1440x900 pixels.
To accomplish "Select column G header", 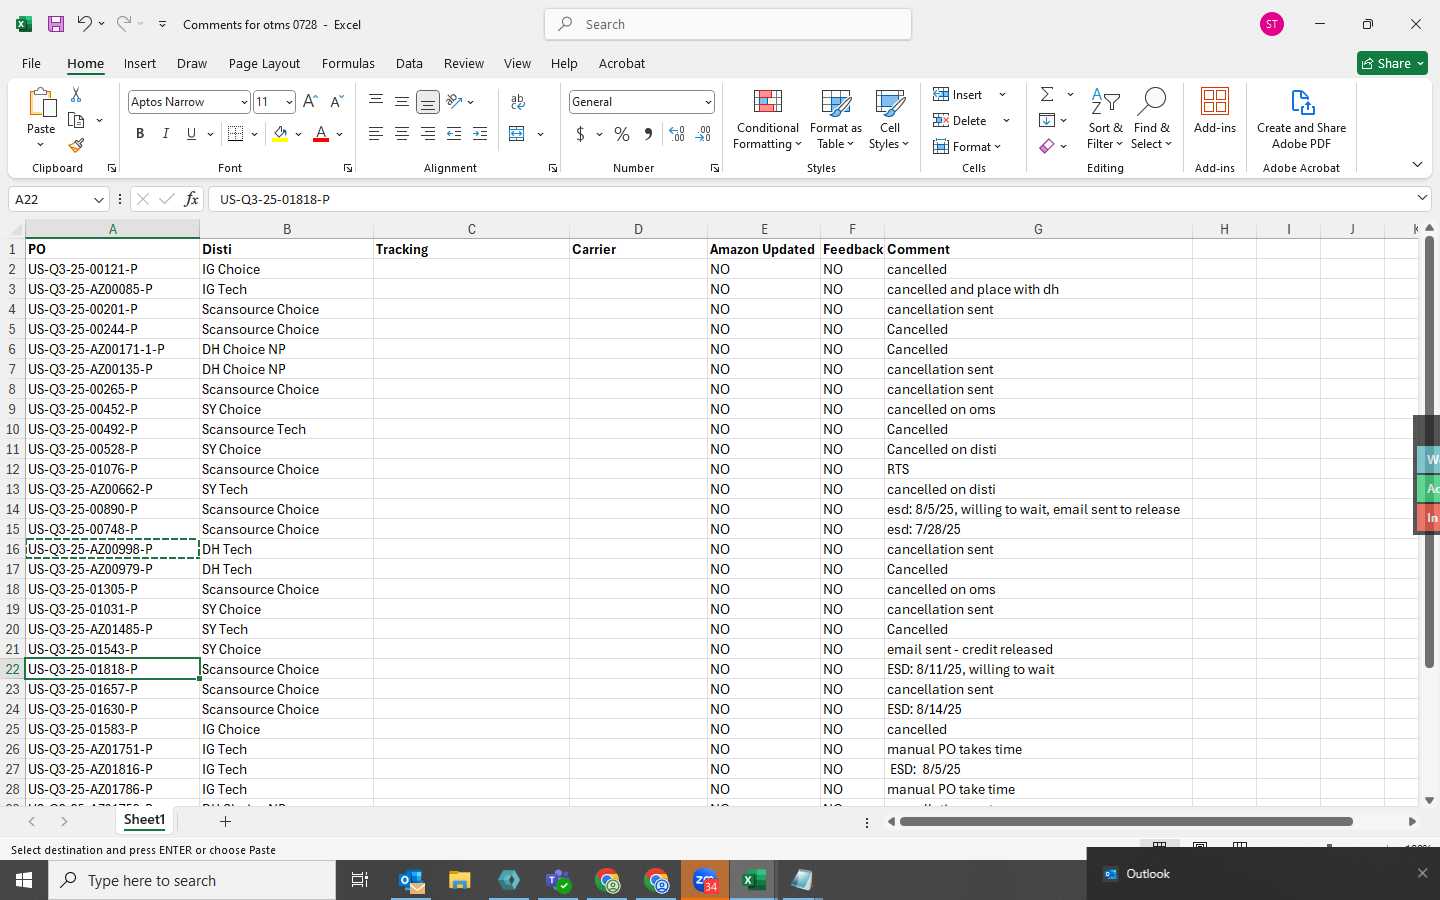I will [x=1038, y=229].
